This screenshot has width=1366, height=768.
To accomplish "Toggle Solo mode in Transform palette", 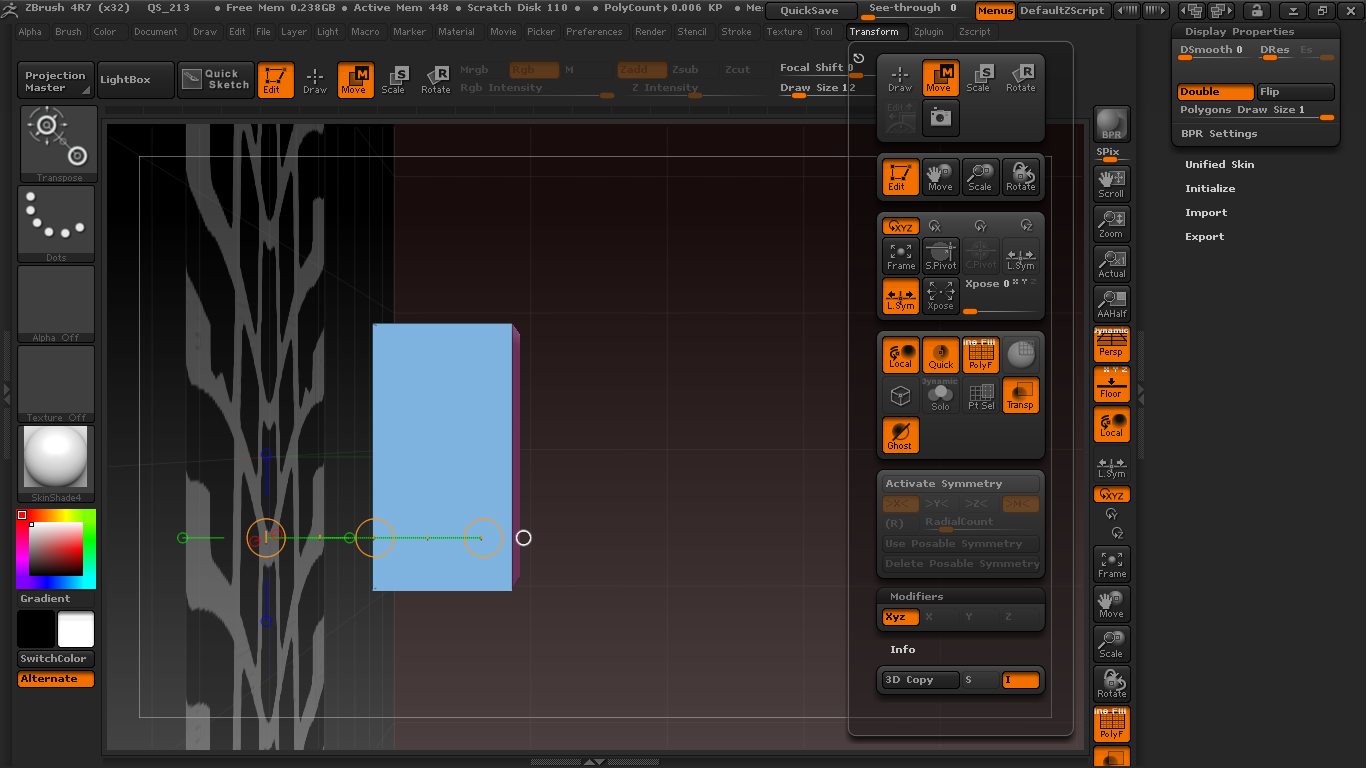I will (940, 395).
